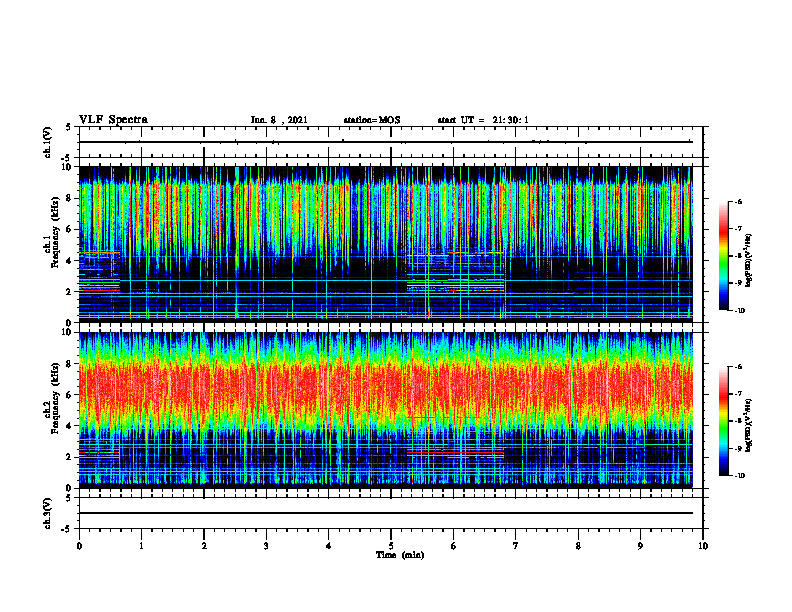Click the "-9" tick on ch.2 color bar

point(737,448)
